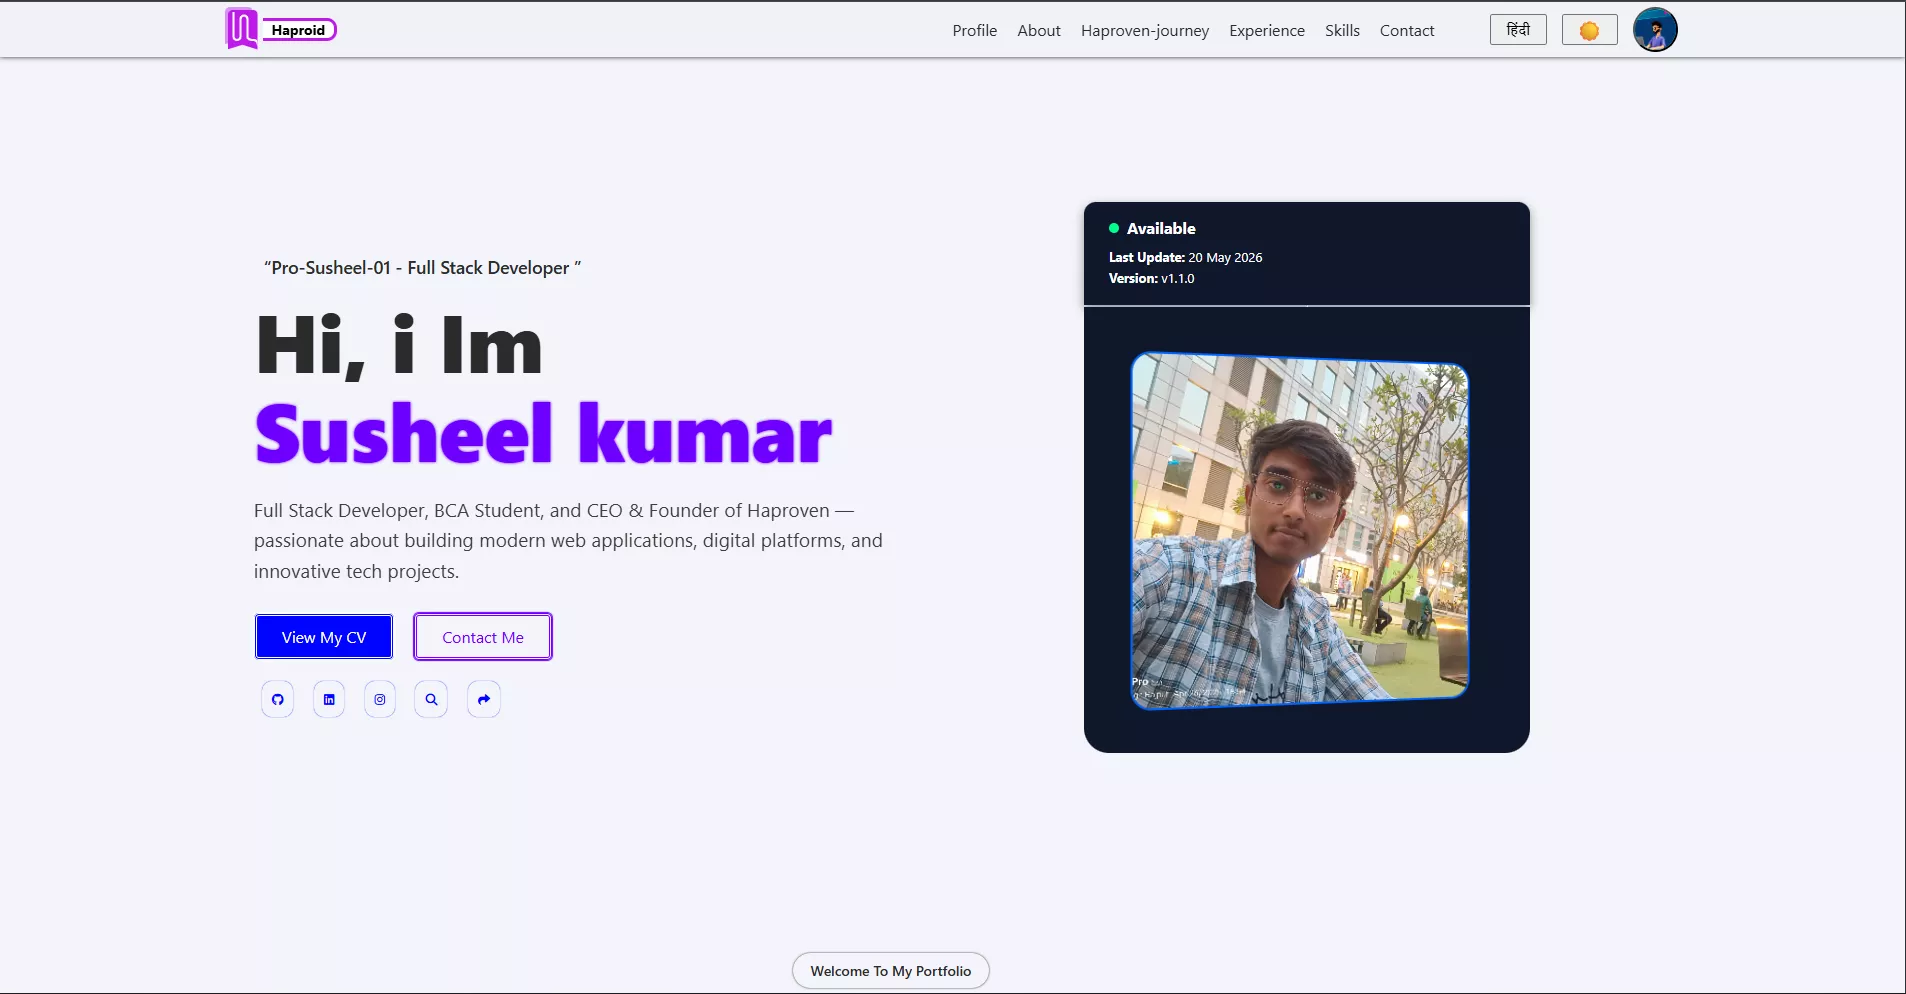Click the share arrow icon
This screenshot has width=1906, height=994.
(484, 699)
